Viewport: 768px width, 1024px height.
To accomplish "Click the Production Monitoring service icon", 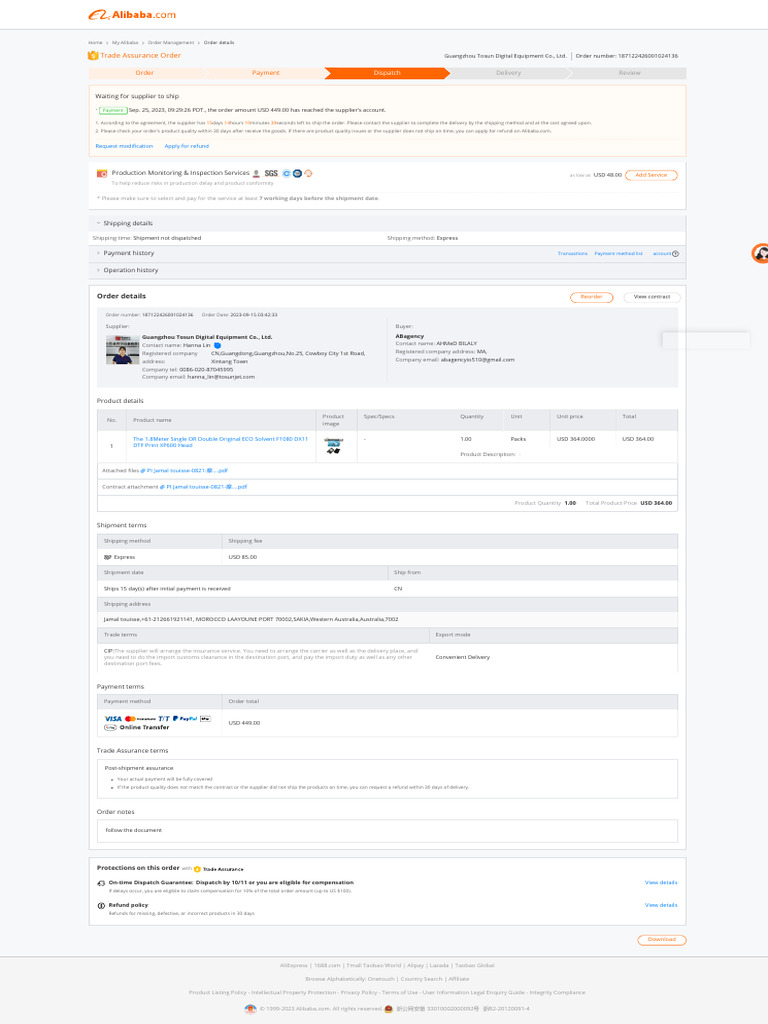I will tap(102, 173).
